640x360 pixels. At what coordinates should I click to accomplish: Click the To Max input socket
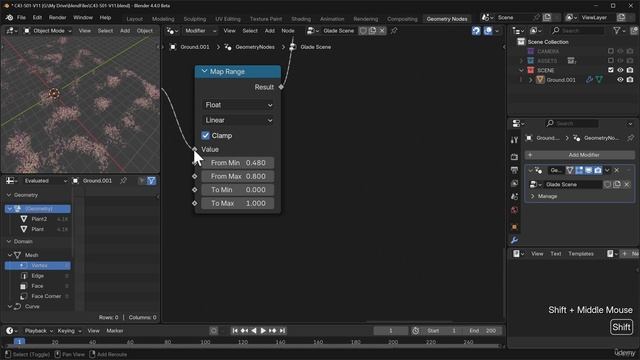point(195,203)
